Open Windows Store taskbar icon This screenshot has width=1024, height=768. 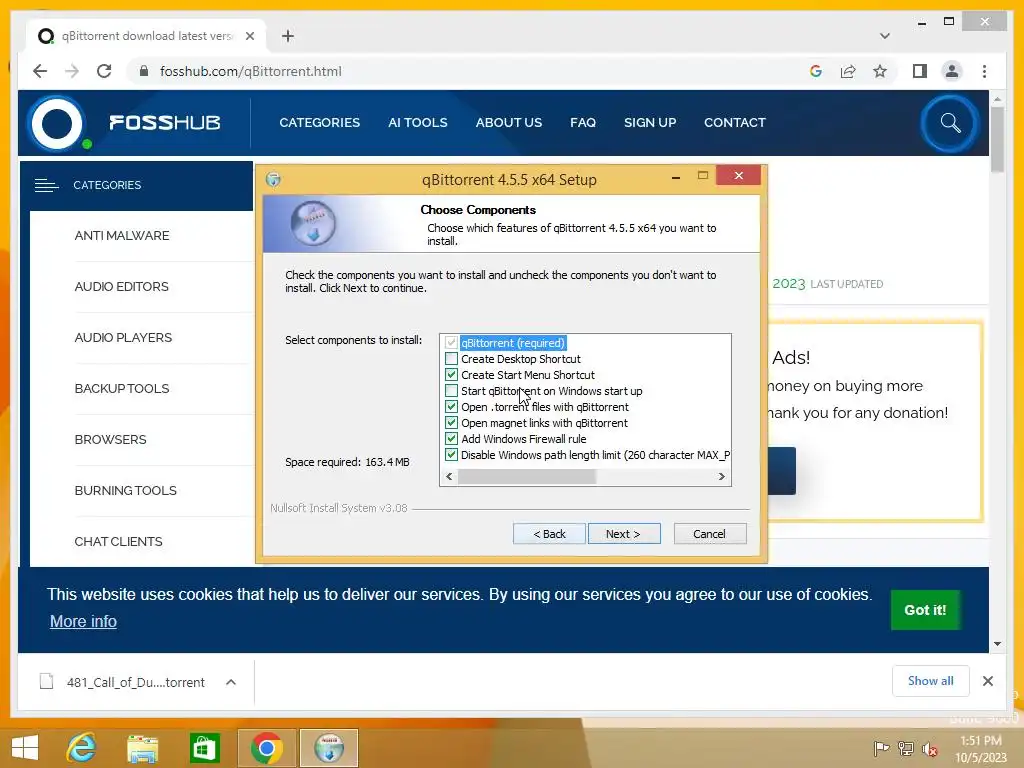[204, 748]
